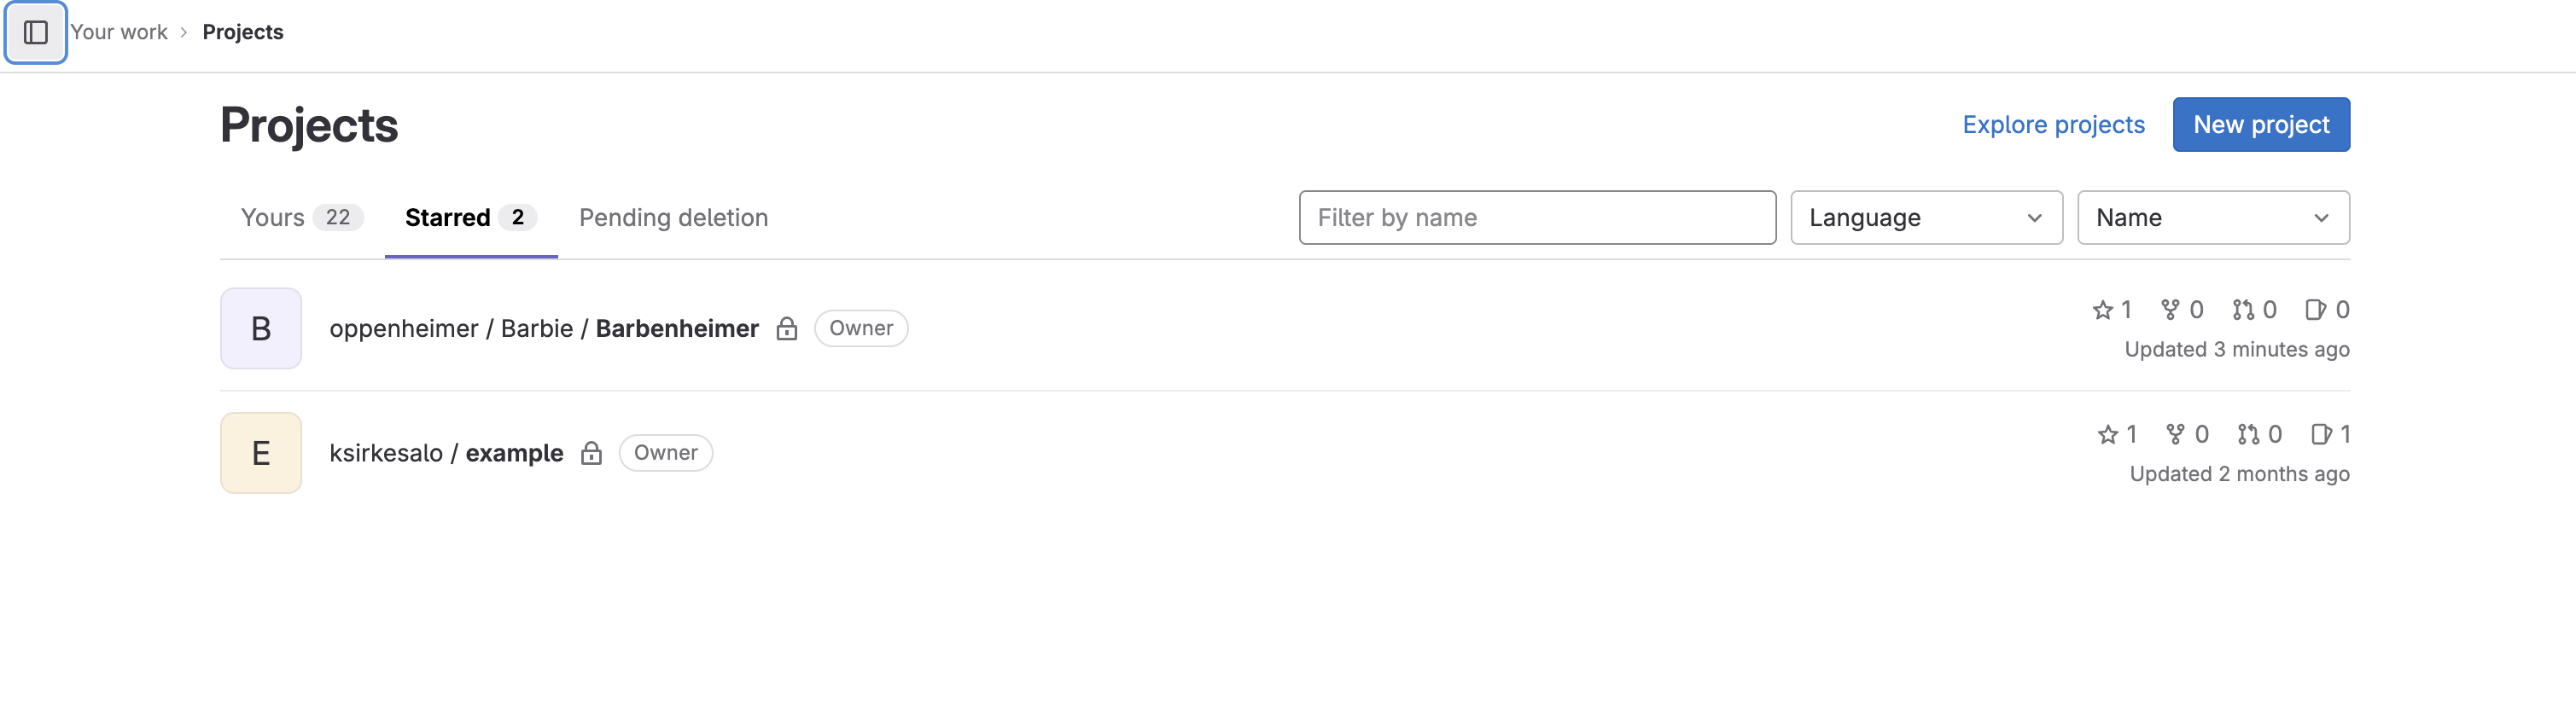Click the star icon on example row
This screenshot has height=708, width=2576.
pyautogui.click(x=2107, y=434)
